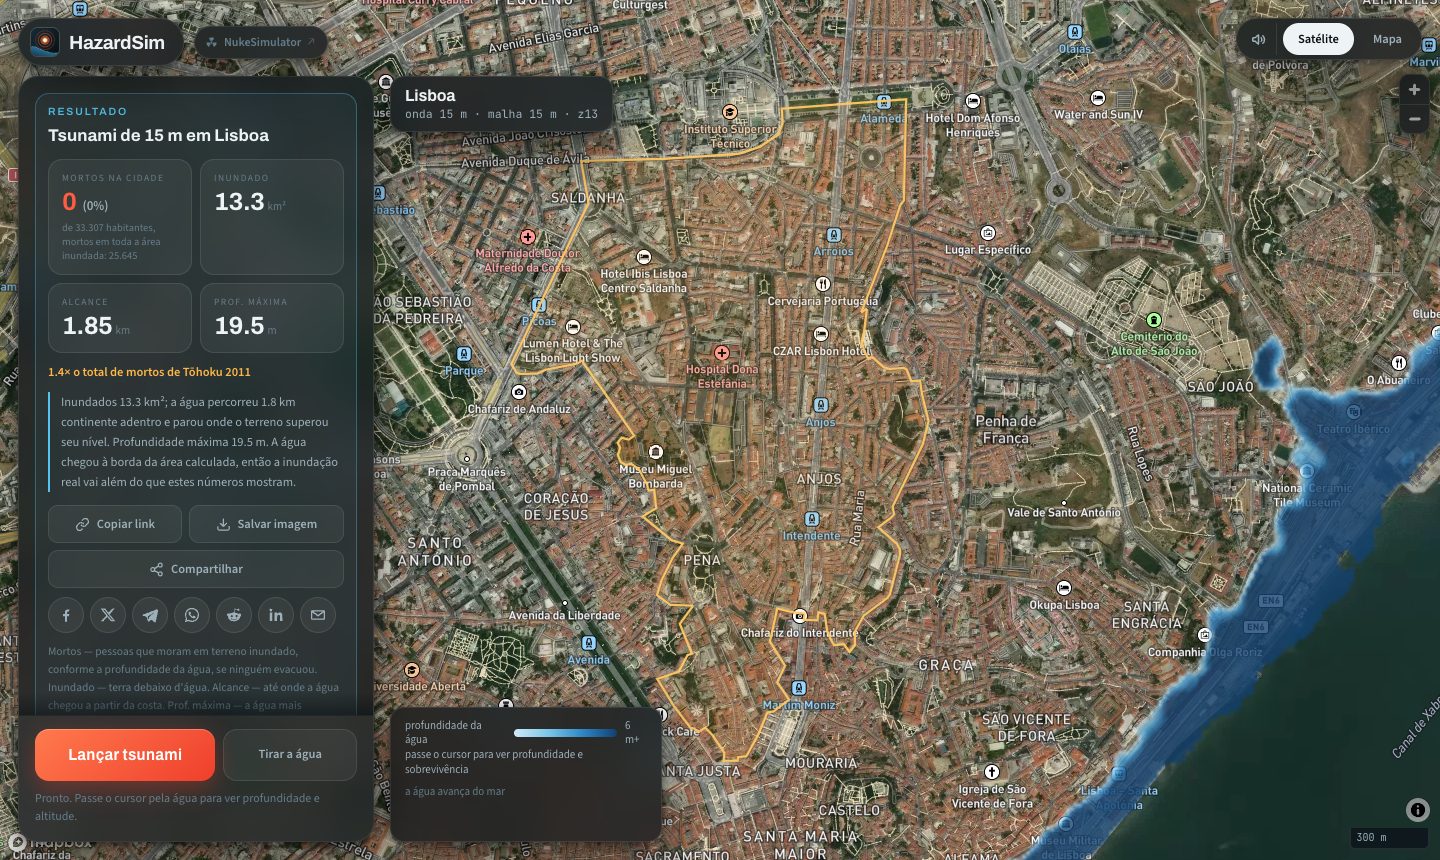Share result on Telegram
This screenshot has height=860, width=1440.
point(150,615)
